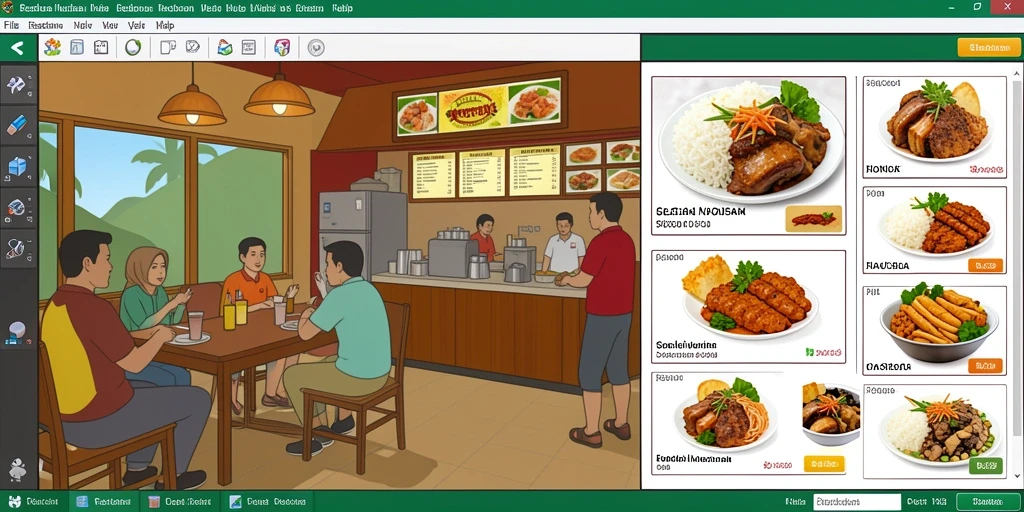Select the small dark bowl dish photo
Image resolution: width=1024 pixels, height=512 pixels.
point(829,414)
